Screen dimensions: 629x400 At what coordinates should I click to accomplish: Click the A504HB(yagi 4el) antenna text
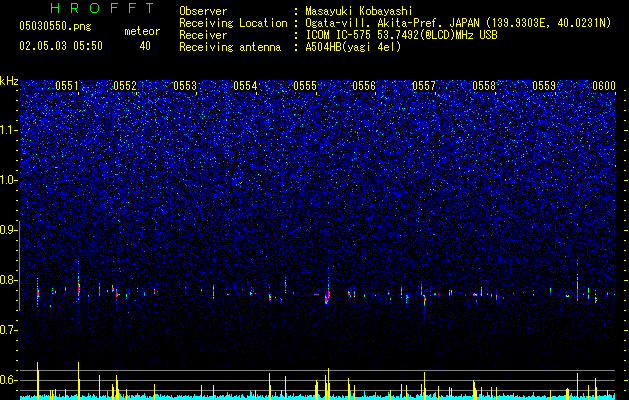pyautogui.click(x=353, y=47)
